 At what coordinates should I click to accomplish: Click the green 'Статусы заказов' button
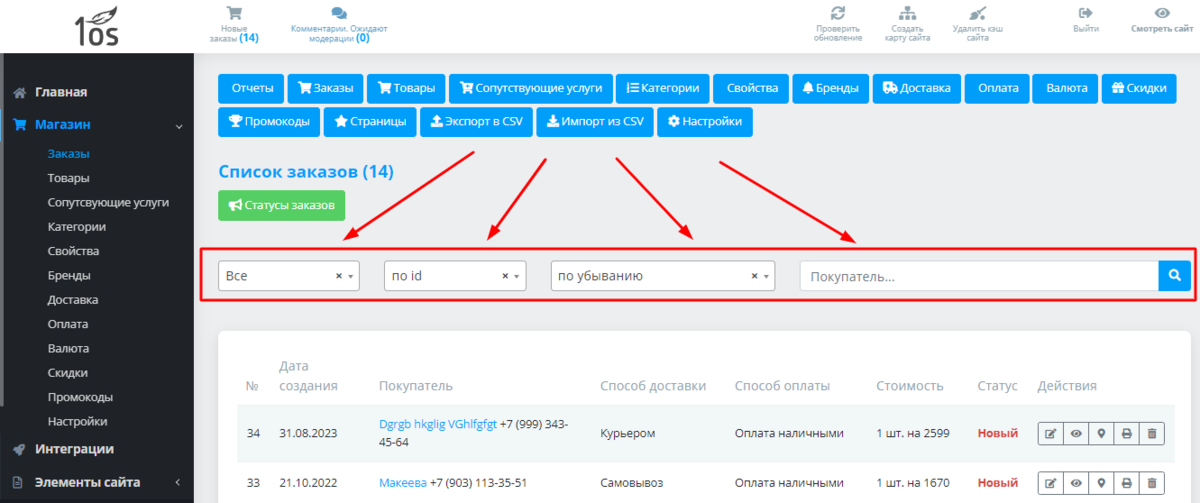click(281, 205)
